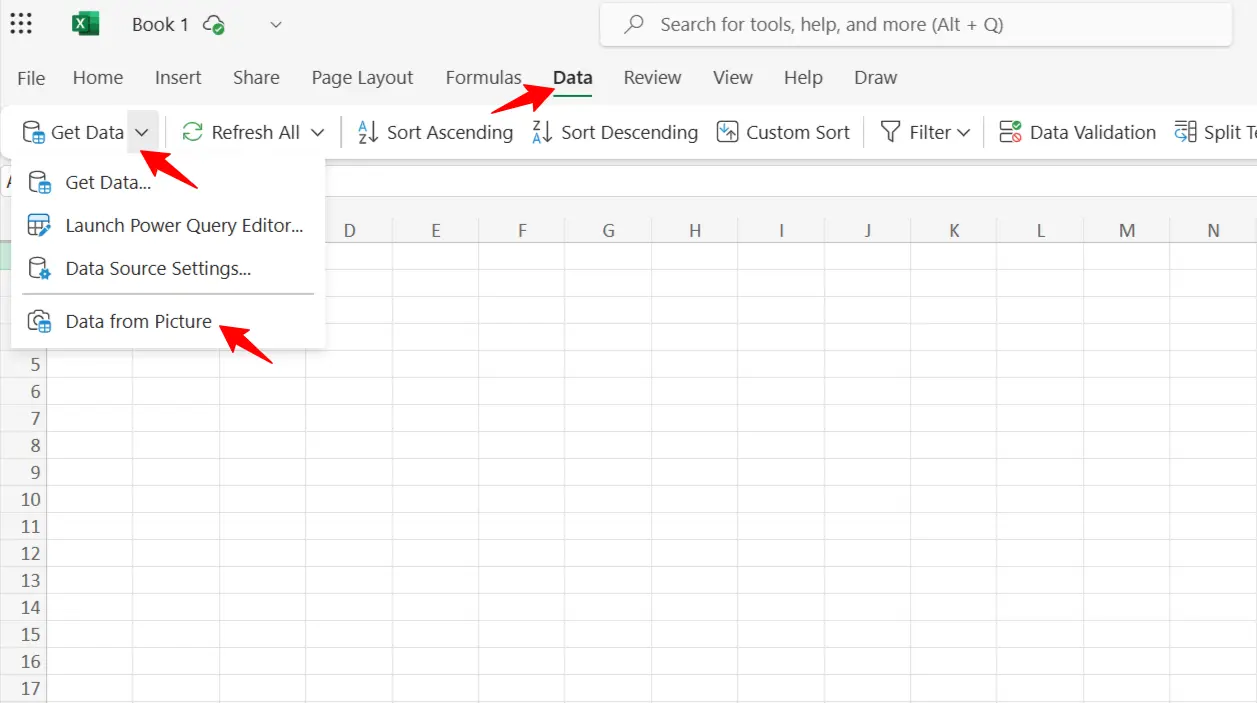Viewport: 1257px width, 703px height.
Task: Click the cloud saved status icon
Action: (213, 25)
